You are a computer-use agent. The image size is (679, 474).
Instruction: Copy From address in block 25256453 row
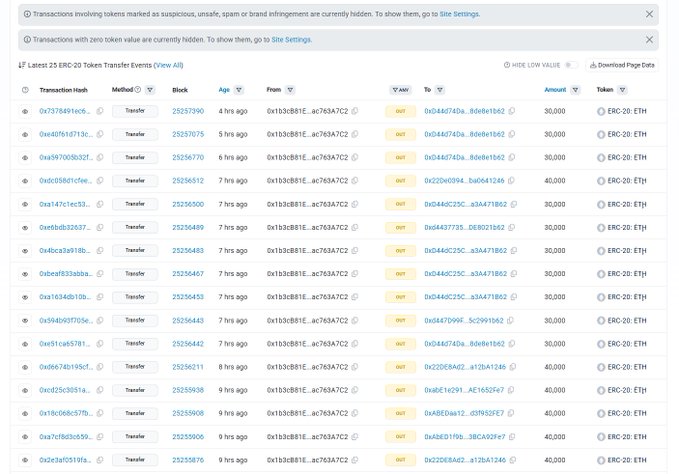pyautogui.click(x=355, y=297)
